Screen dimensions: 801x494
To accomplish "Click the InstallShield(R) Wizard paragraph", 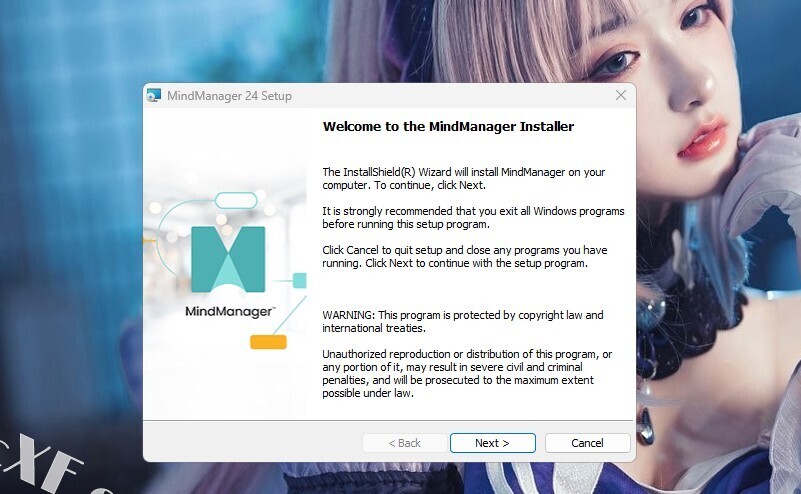I will 463,178.
